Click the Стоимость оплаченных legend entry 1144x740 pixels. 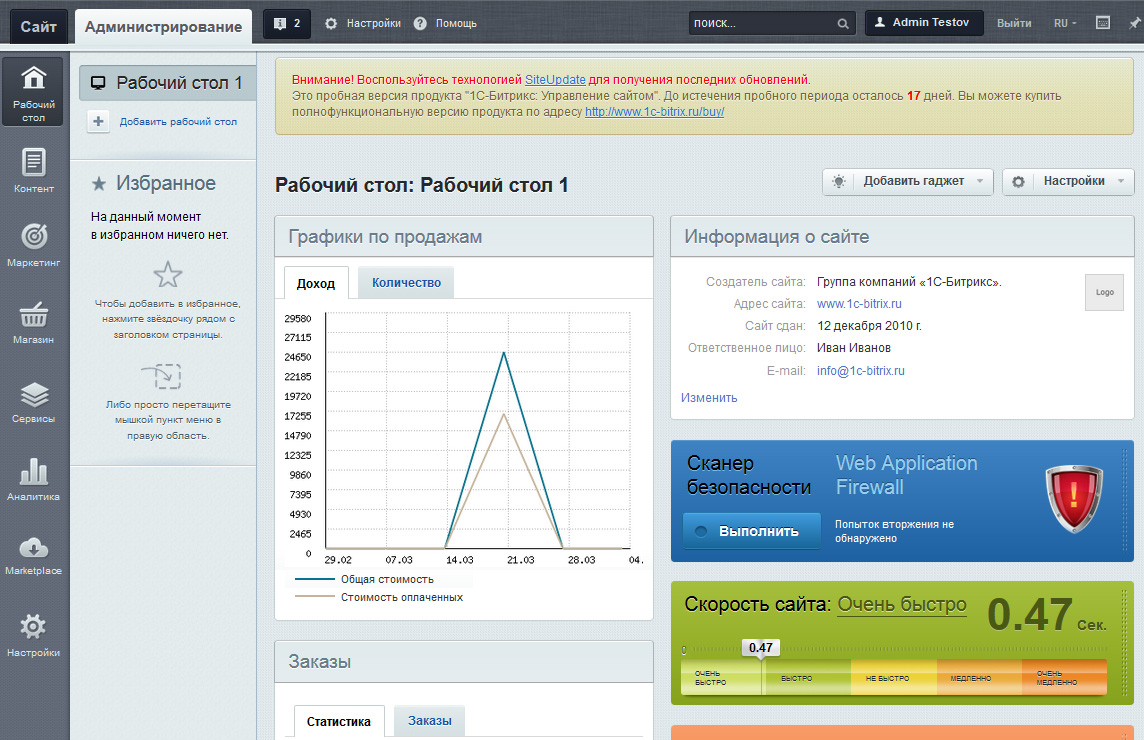coord(379,598)
